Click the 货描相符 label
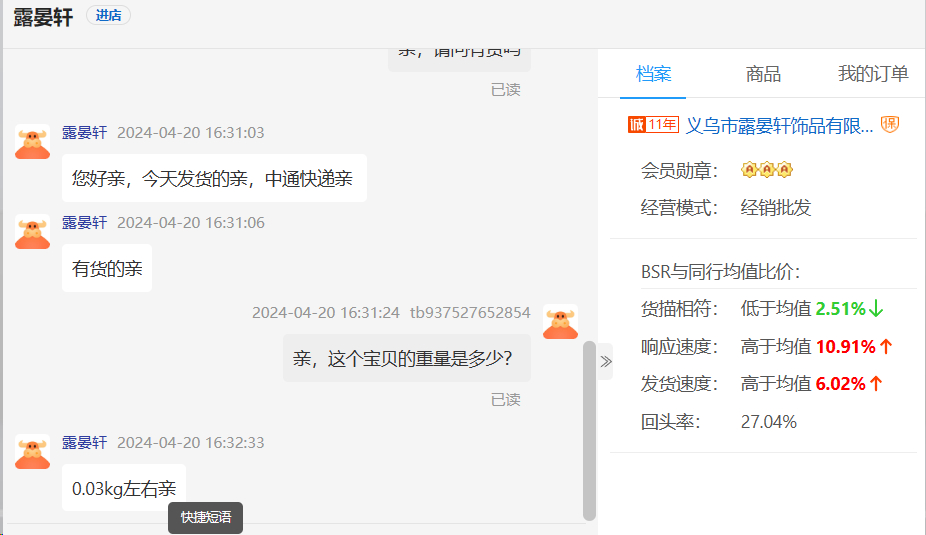Viewport: 926px width, 535px height. point(679,308)
